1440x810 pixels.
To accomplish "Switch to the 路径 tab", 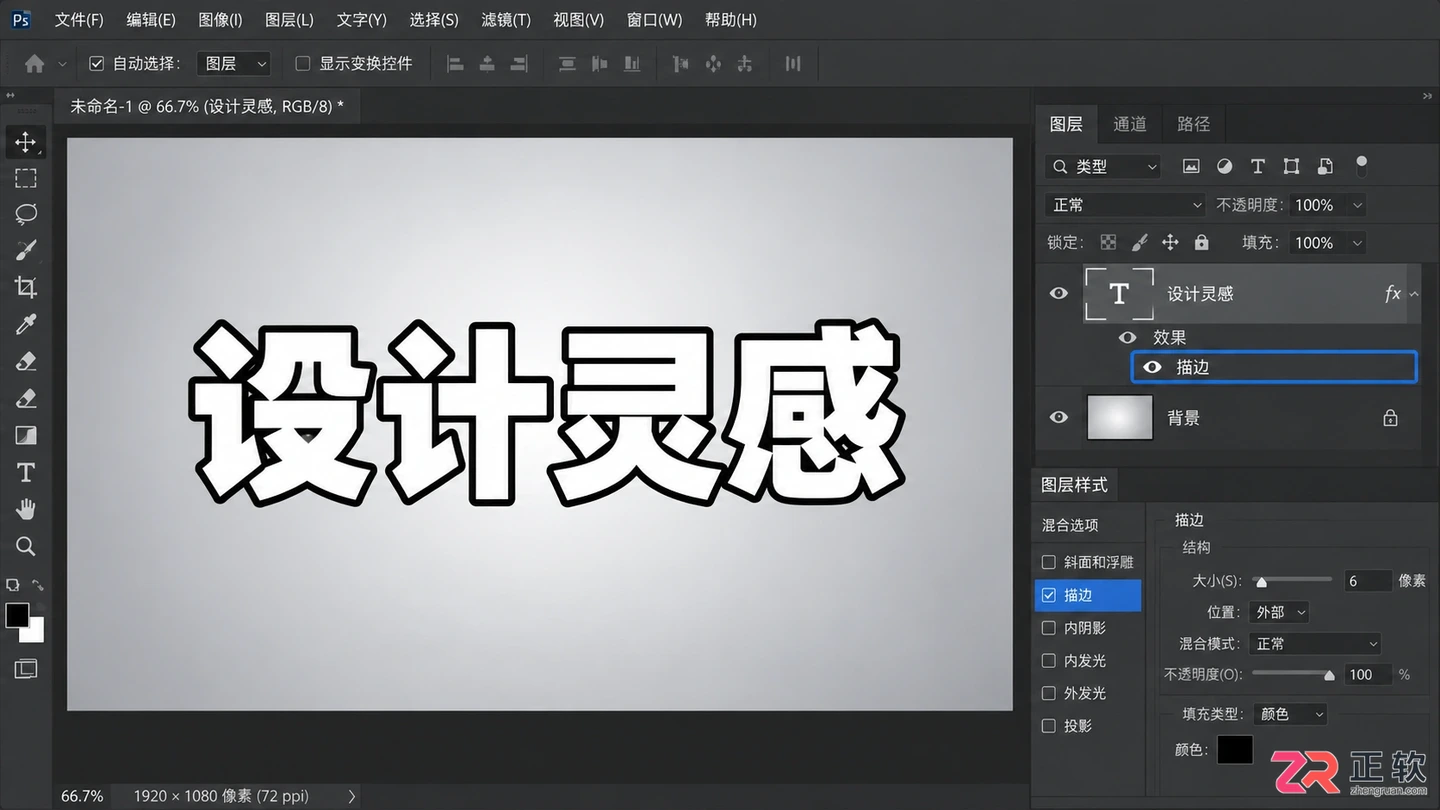I will tap(1193, 124).
